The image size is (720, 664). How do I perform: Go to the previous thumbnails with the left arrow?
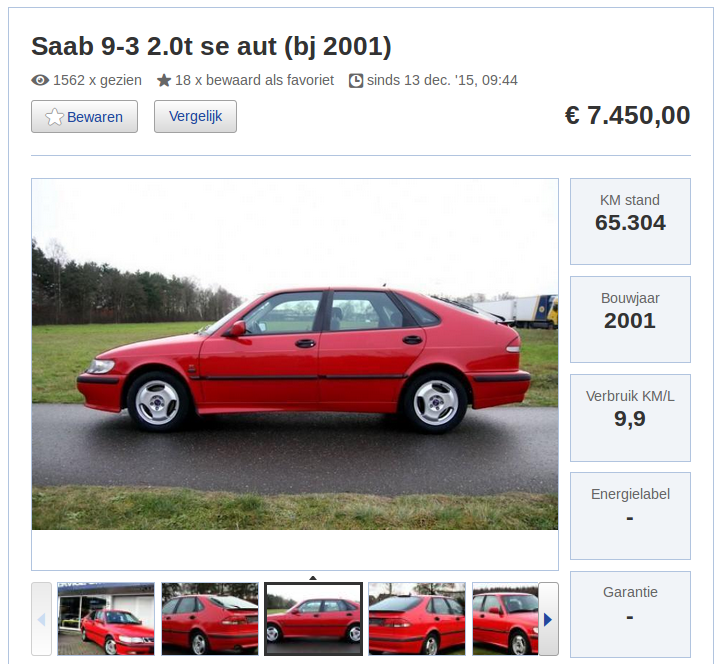pos(41,619)
